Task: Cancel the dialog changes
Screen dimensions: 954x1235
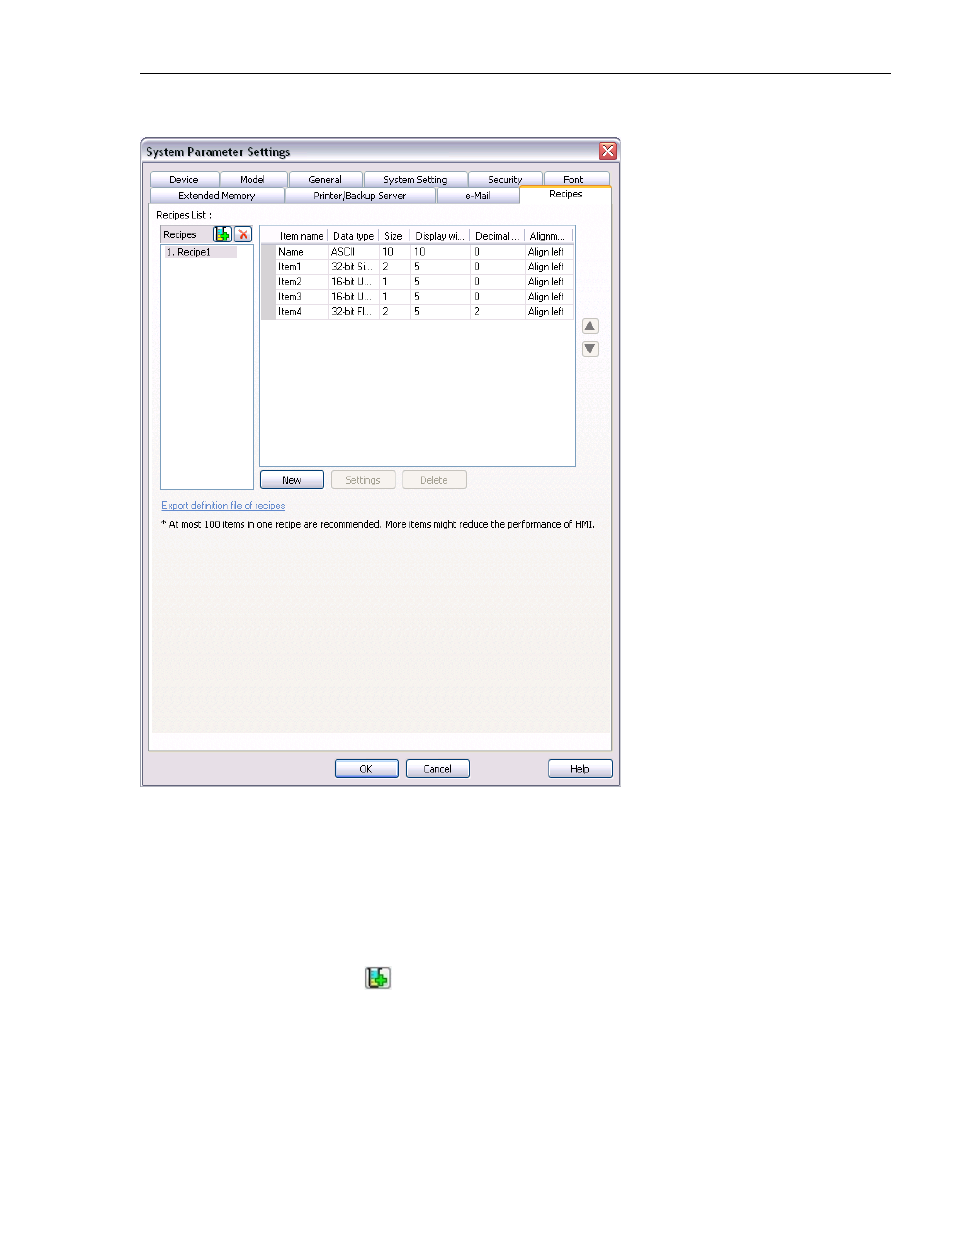Action: coord(438,768)
